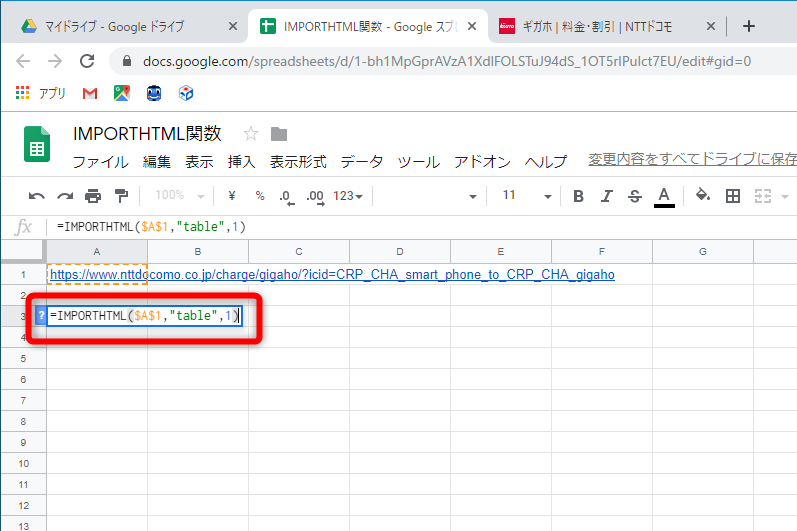This screenshot has height=531, width=797.
Task: Select column B header
Action: (x=198, y=252)
